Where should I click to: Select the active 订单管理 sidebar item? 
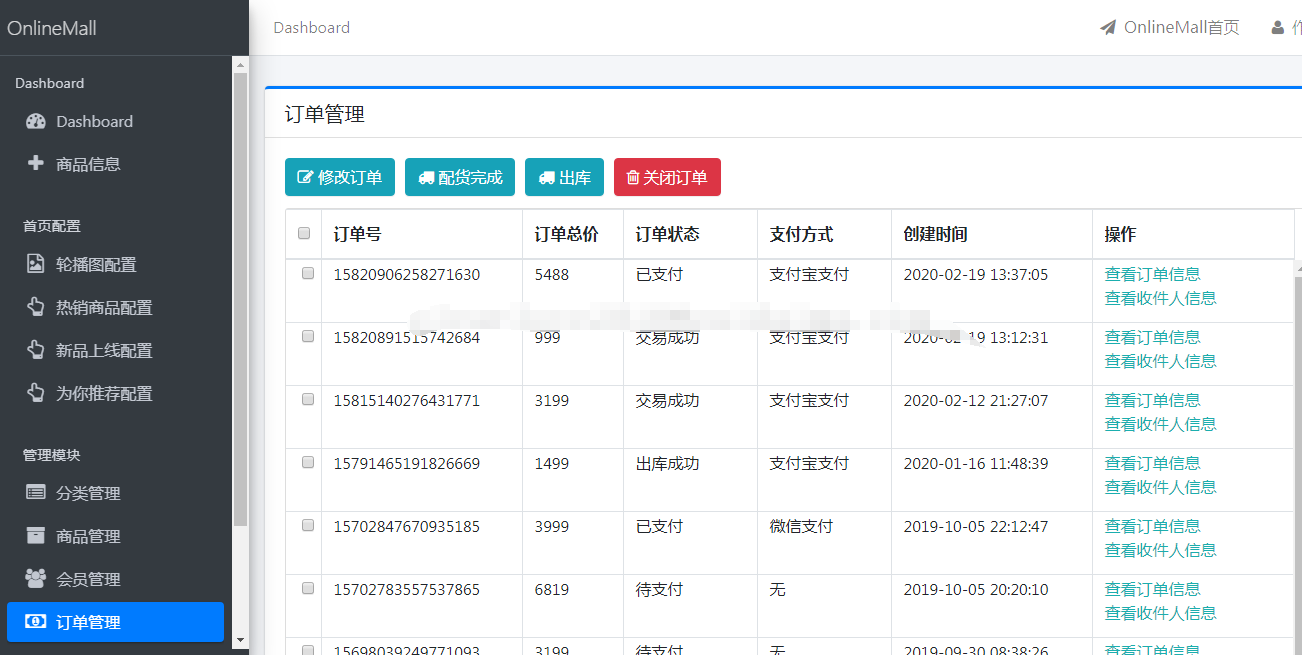coord(115,622)
